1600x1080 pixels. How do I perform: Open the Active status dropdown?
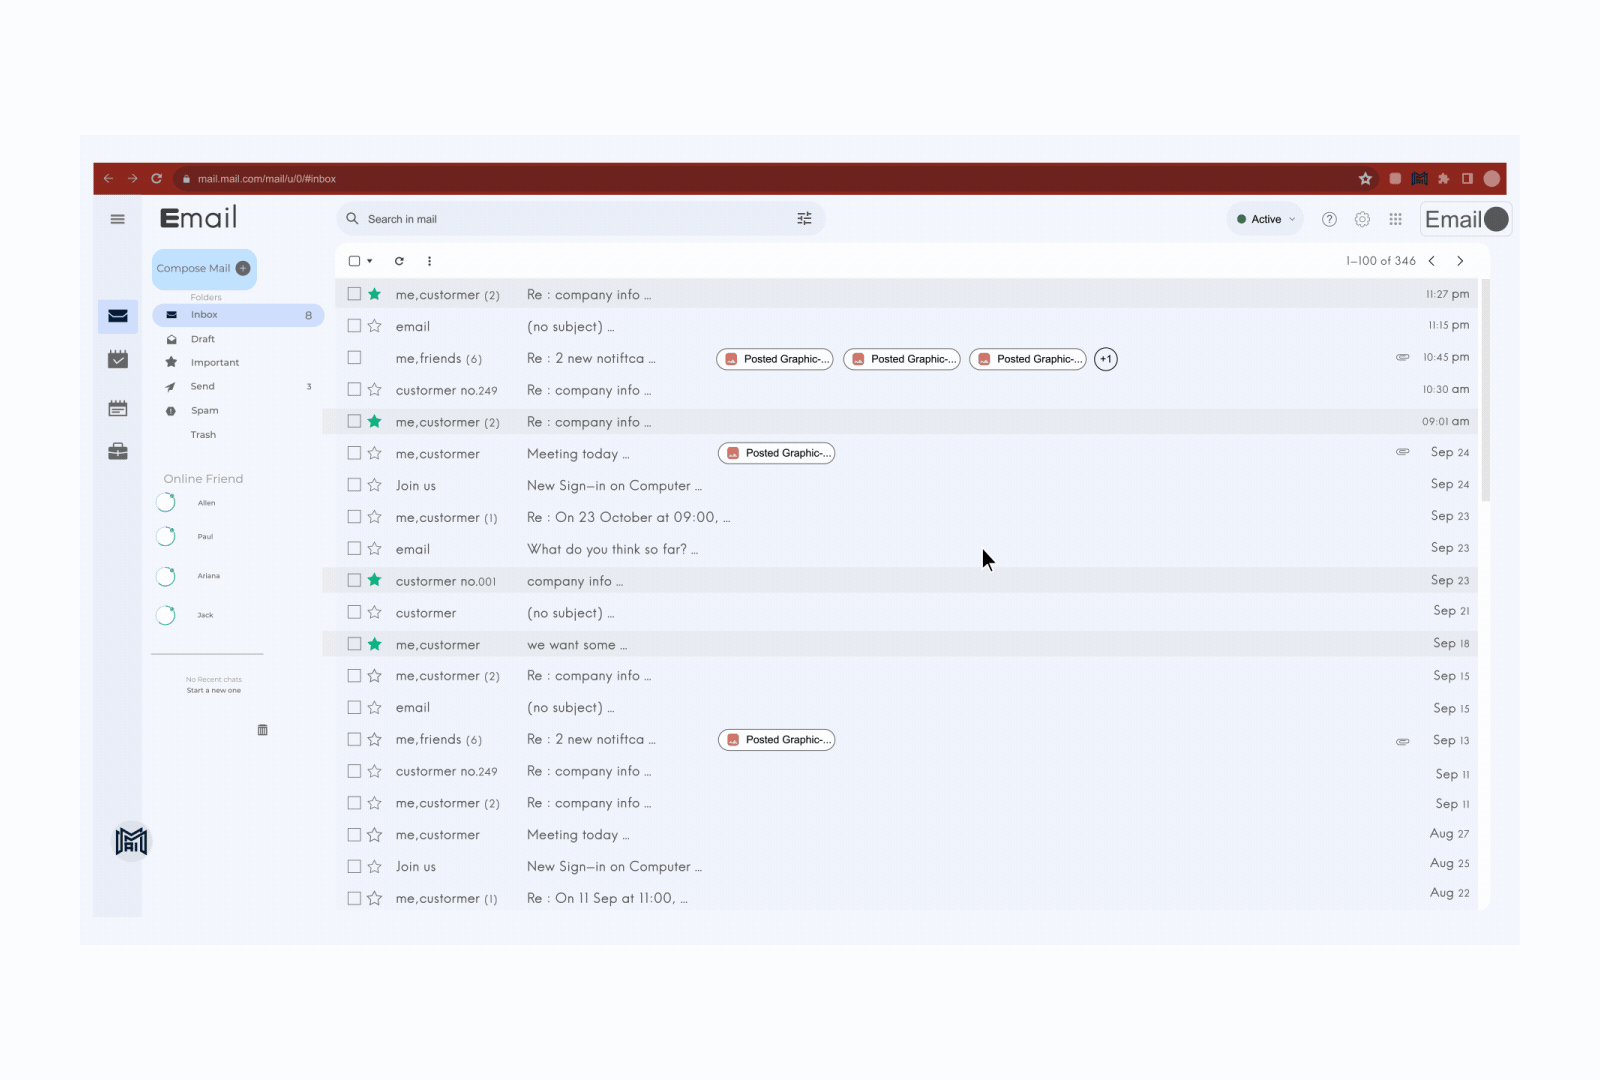(x=1264, y=218)
